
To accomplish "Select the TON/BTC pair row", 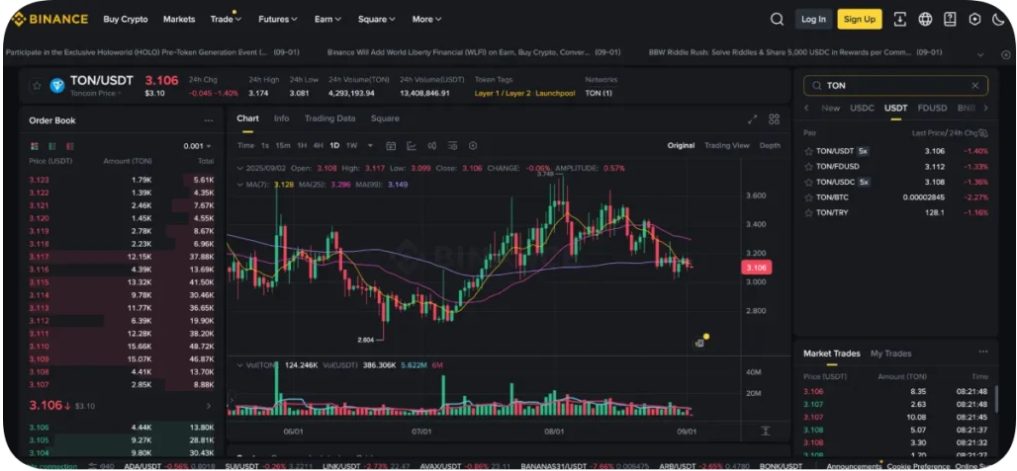I will 896,197.
